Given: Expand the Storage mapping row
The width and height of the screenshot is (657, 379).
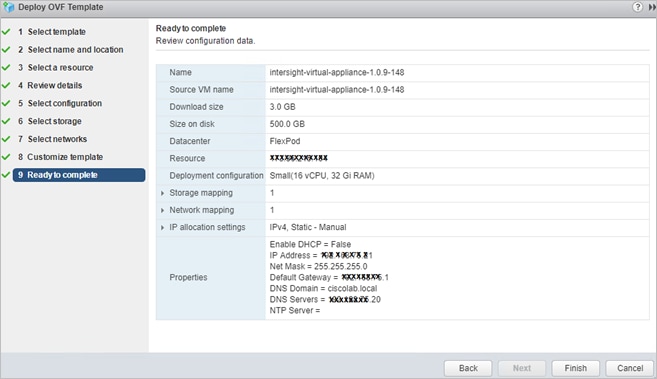Looking at the screenshot, I should click(163, 193).
